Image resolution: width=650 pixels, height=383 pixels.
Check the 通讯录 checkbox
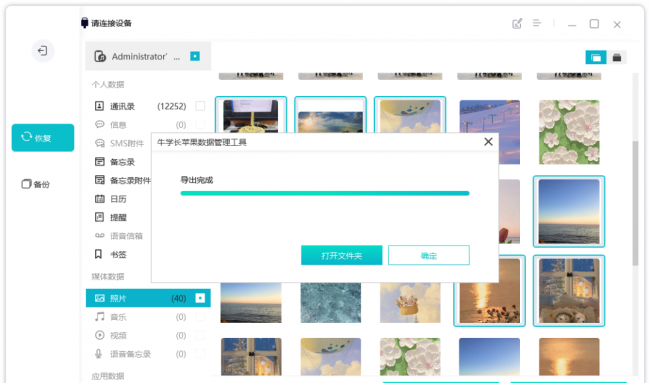click(200, 106)
